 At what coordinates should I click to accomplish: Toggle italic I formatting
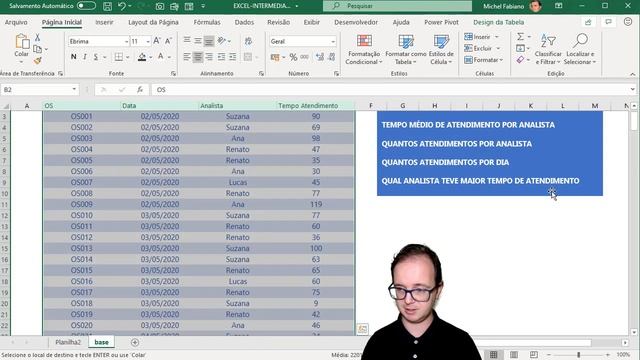coord(84,57)
